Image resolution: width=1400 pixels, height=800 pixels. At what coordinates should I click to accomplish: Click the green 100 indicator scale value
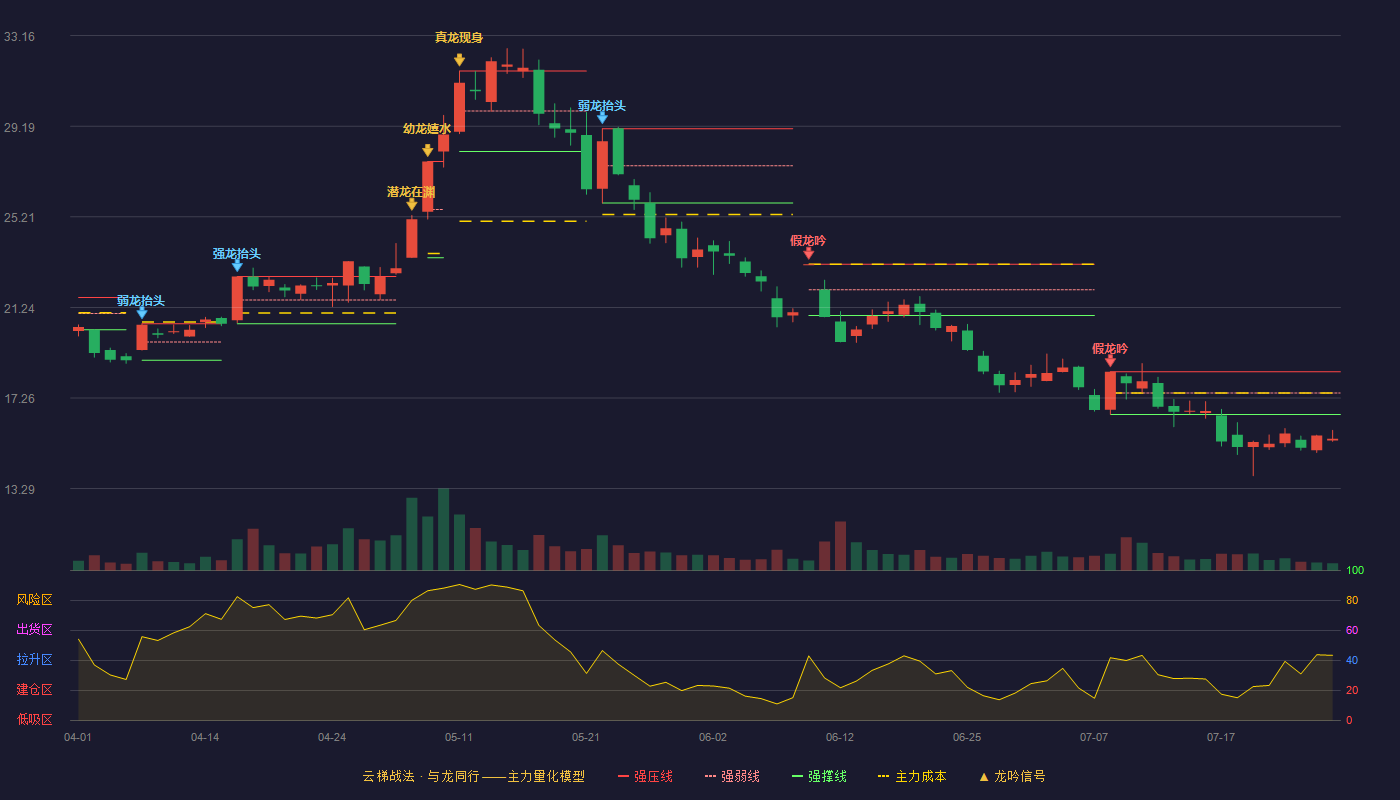1355,570
